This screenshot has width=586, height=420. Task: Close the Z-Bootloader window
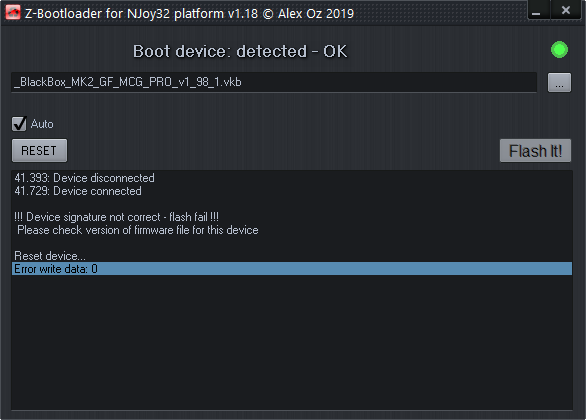pyautogui.click(x=566, y=10)
